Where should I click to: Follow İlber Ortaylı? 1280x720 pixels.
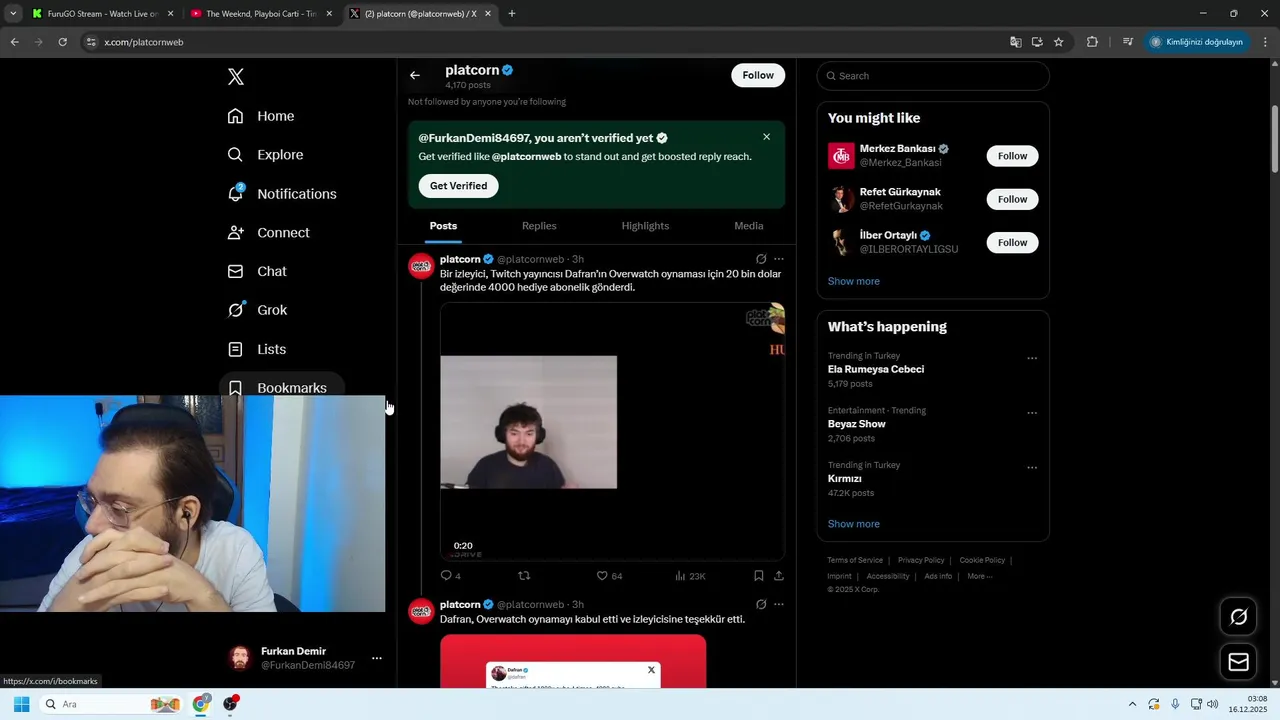(1012, 242)
